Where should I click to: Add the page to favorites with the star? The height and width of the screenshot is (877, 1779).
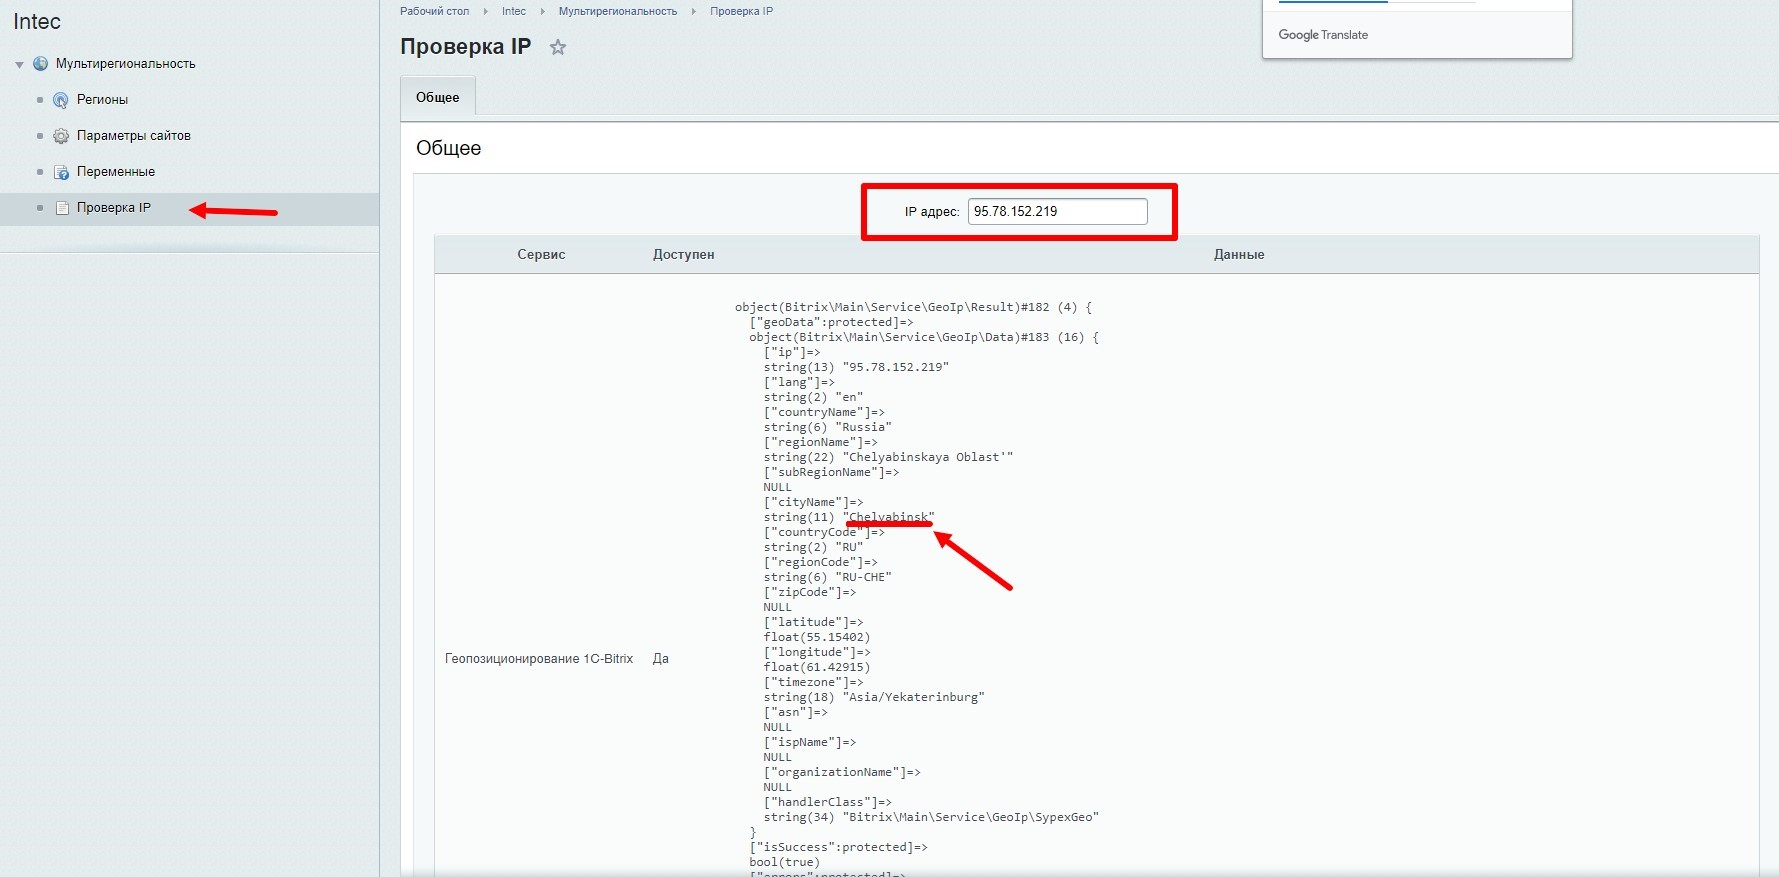point(558,47)
